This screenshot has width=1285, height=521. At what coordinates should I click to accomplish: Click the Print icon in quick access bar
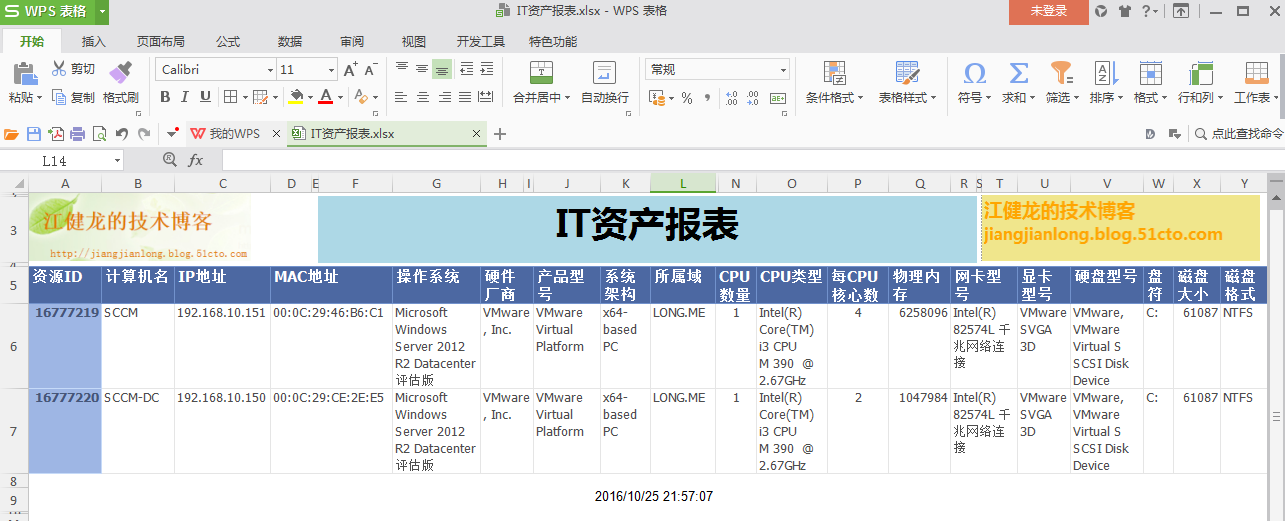point(77,134)
